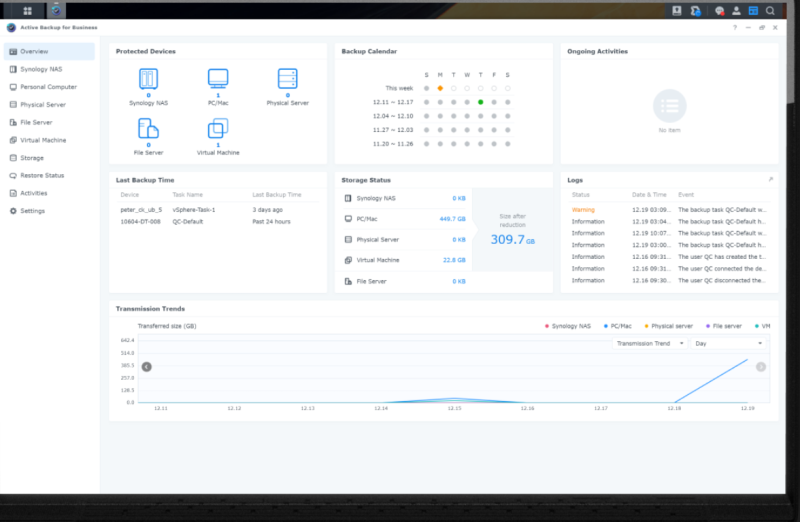Toggle File server legend series
The width and height of the screenshot is (800, 522).
click(723, 326)
